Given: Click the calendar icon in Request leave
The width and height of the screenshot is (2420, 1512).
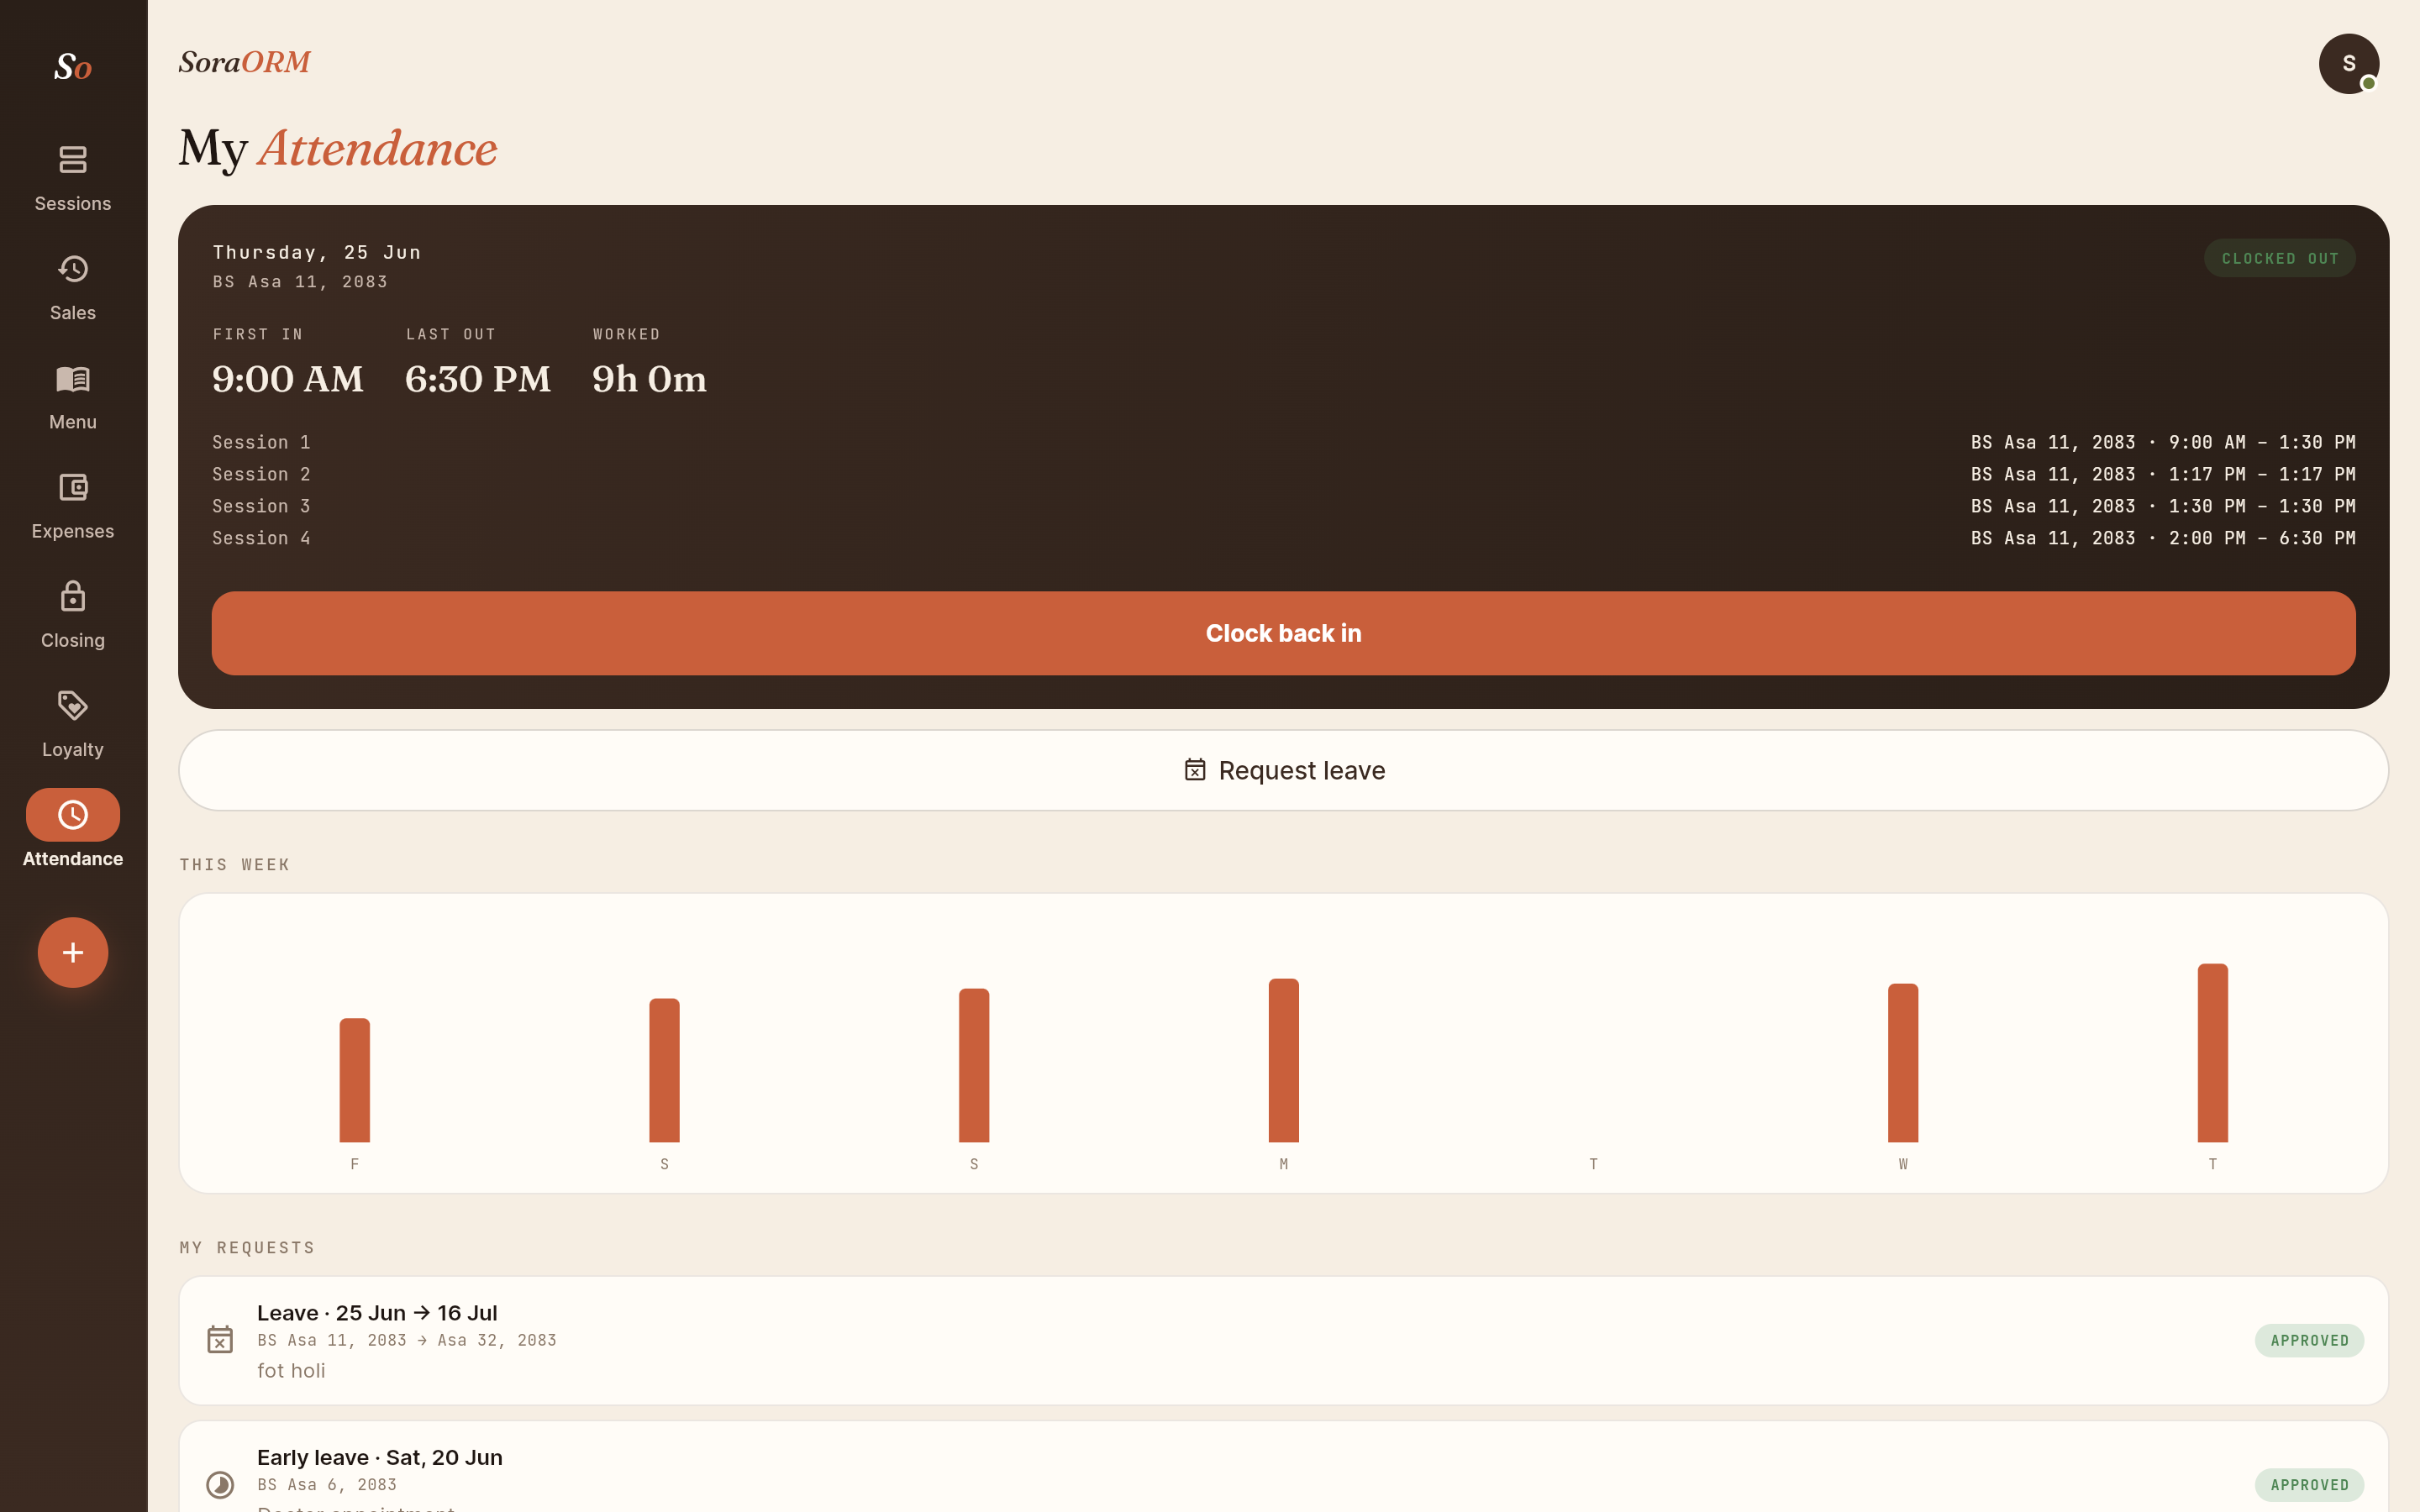Looking at the screenshot, I should tap(1195, 769).
